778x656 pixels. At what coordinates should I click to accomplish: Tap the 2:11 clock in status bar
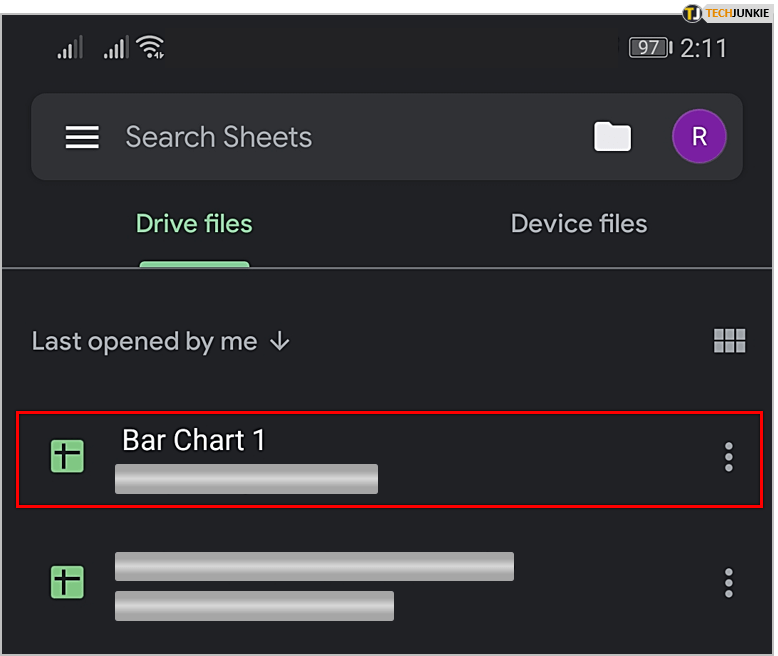(703, 47)
